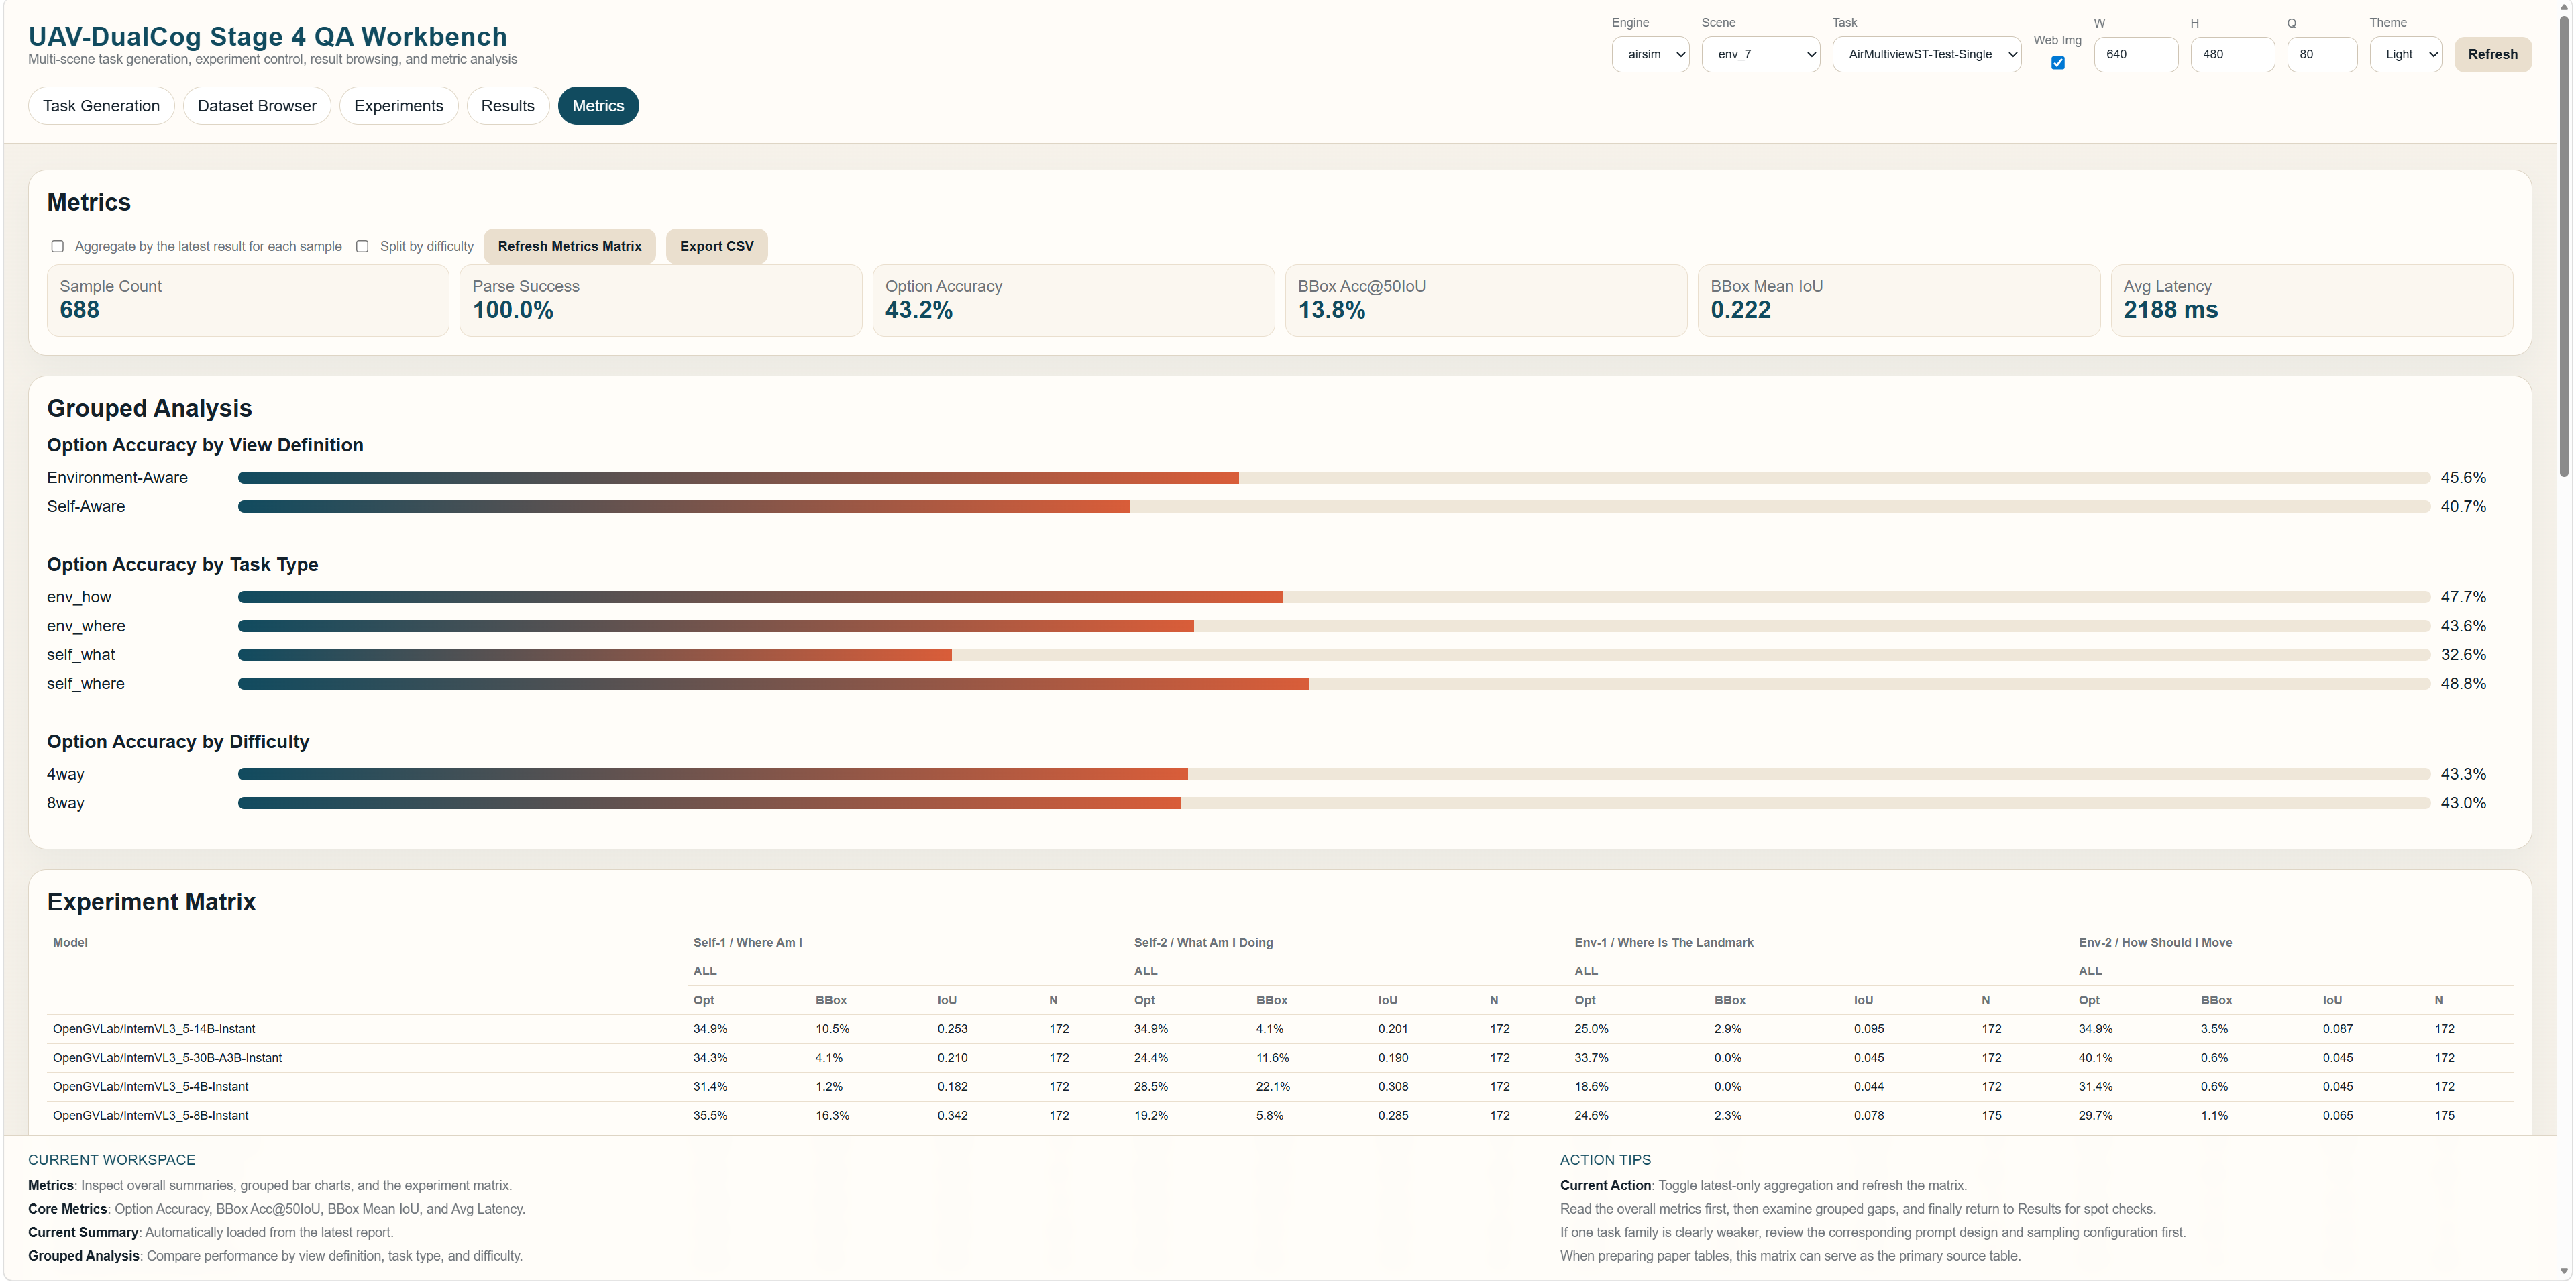Edit the width value 640
The height and width of the screenshot is (1284, 2576).
[2136, 54]
